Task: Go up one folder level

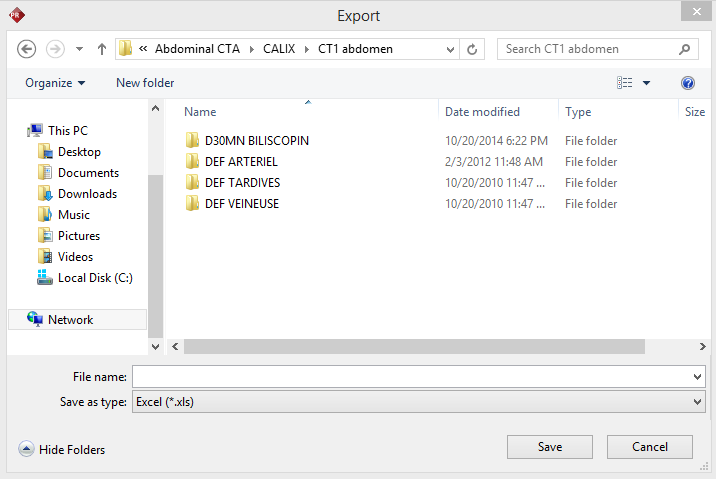Action: (102, 49)
